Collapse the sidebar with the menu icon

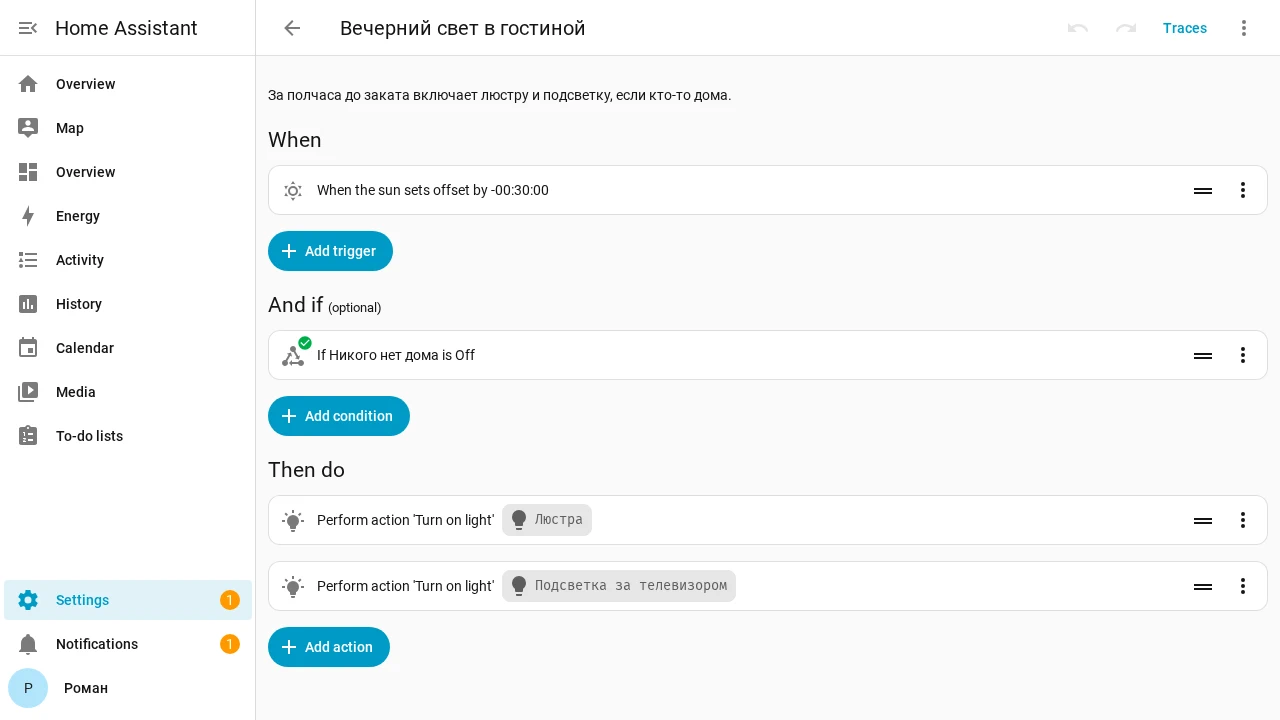tap(28, 28)
